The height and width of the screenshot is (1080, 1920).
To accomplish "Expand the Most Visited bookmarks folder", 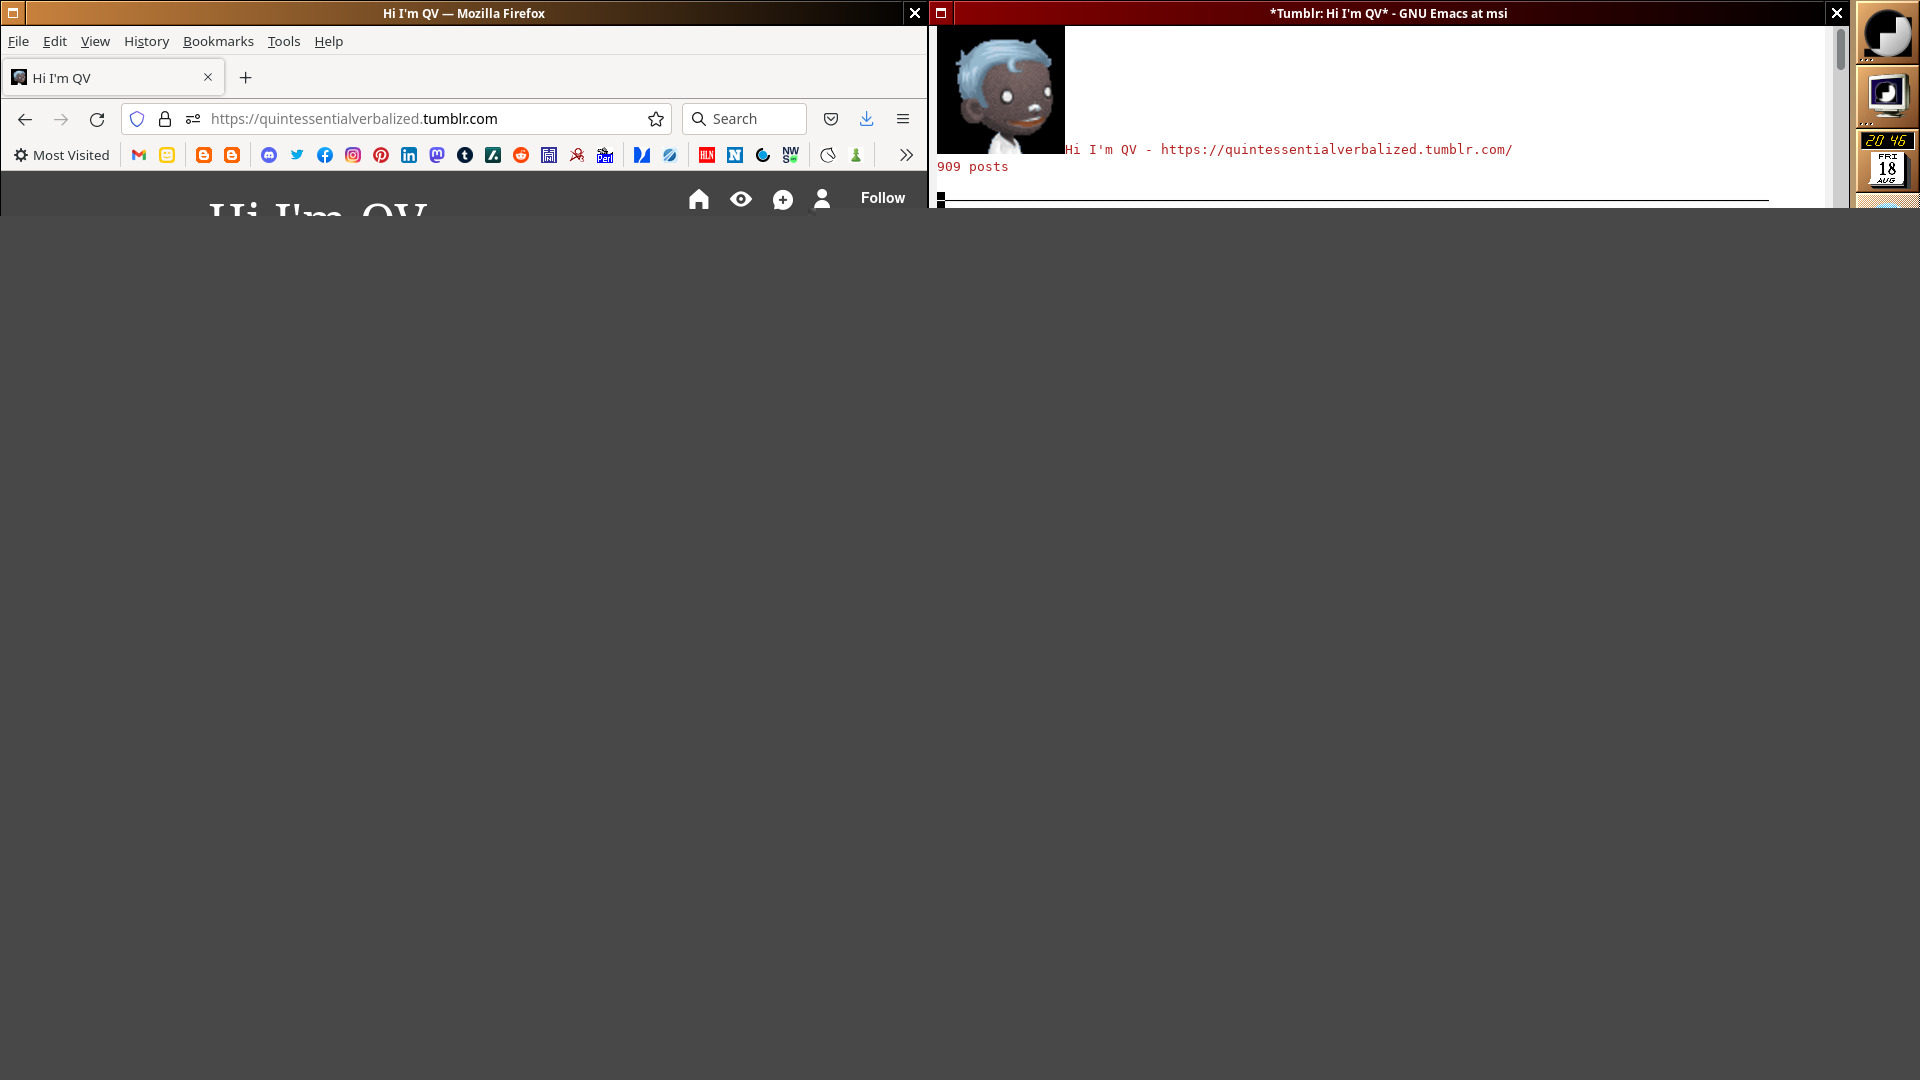I will [x=62, y=155].
